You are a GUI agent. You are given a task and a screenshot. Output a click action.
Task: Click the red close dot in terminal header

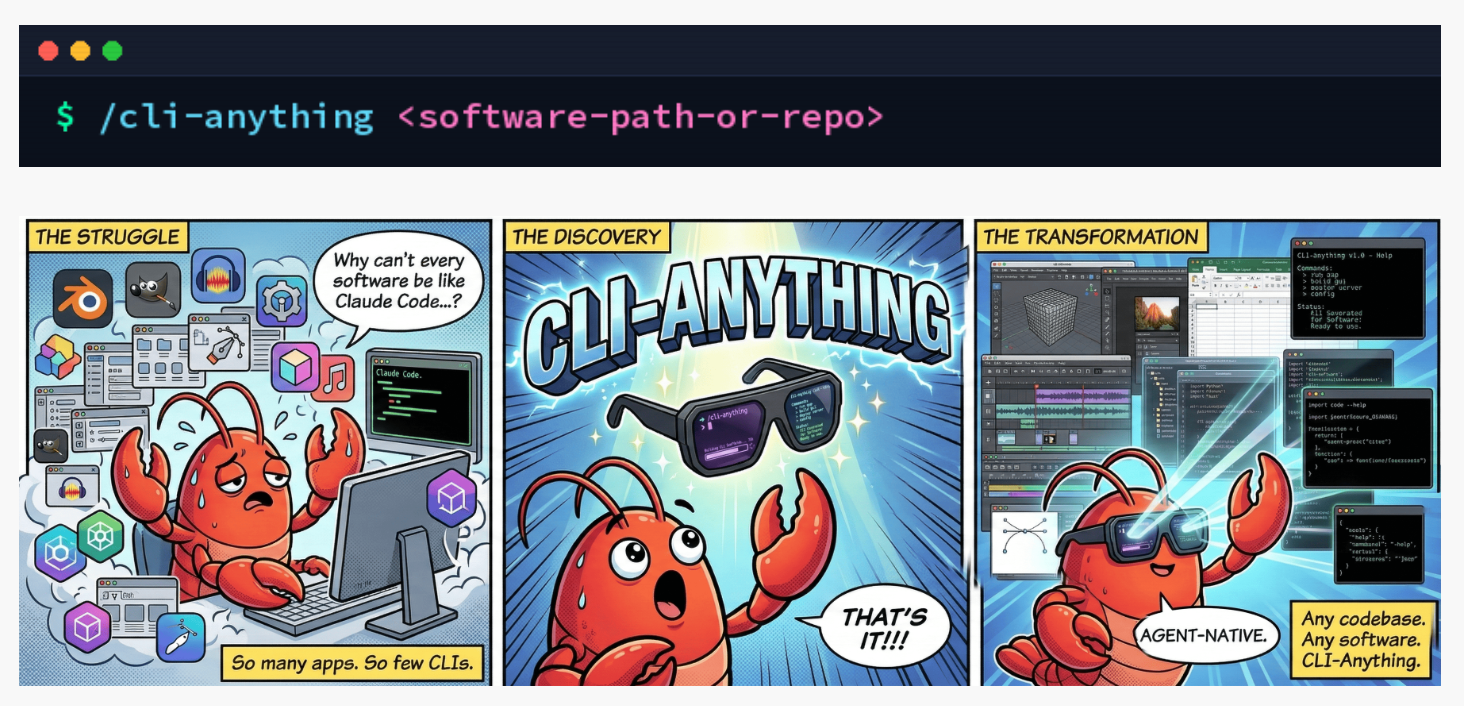pos(48,51)
